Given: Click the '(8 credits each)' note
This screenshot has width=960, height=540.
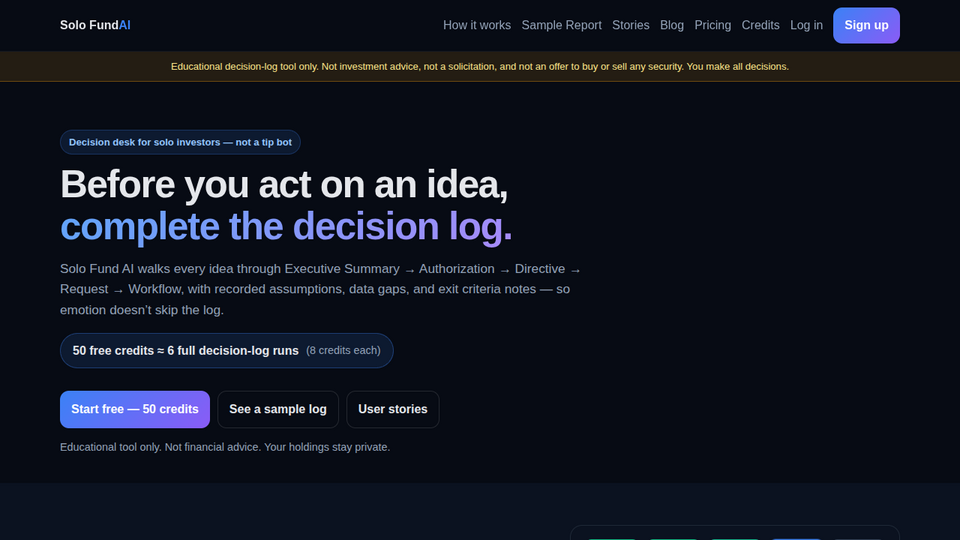Looking at the screenshot, I should pos(343,350).
